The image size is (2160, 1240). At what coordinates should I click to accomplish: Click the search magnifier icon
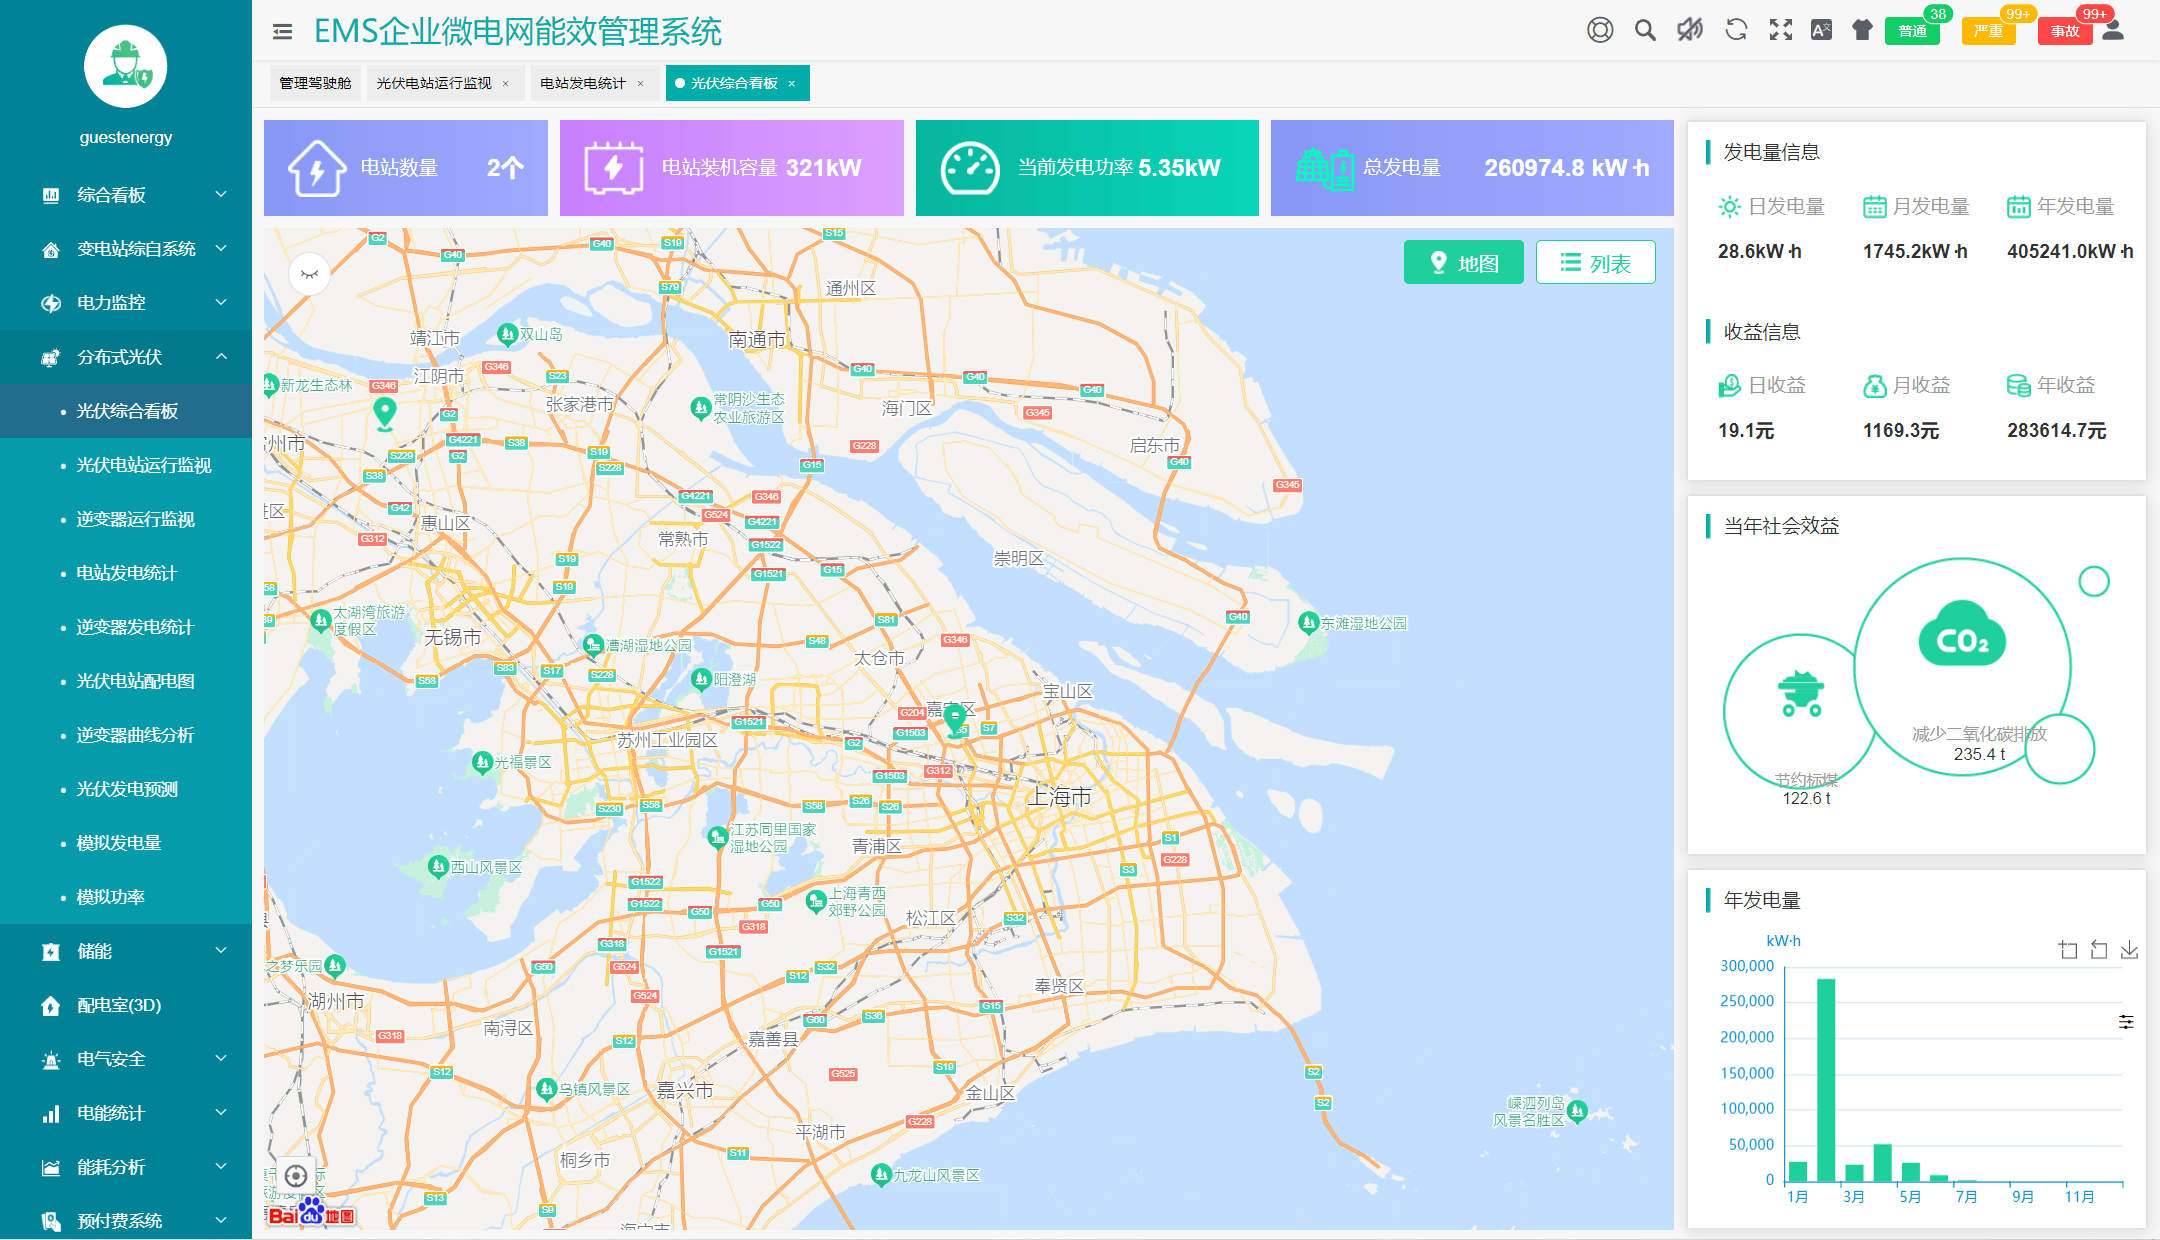[x=1645, y=30]
